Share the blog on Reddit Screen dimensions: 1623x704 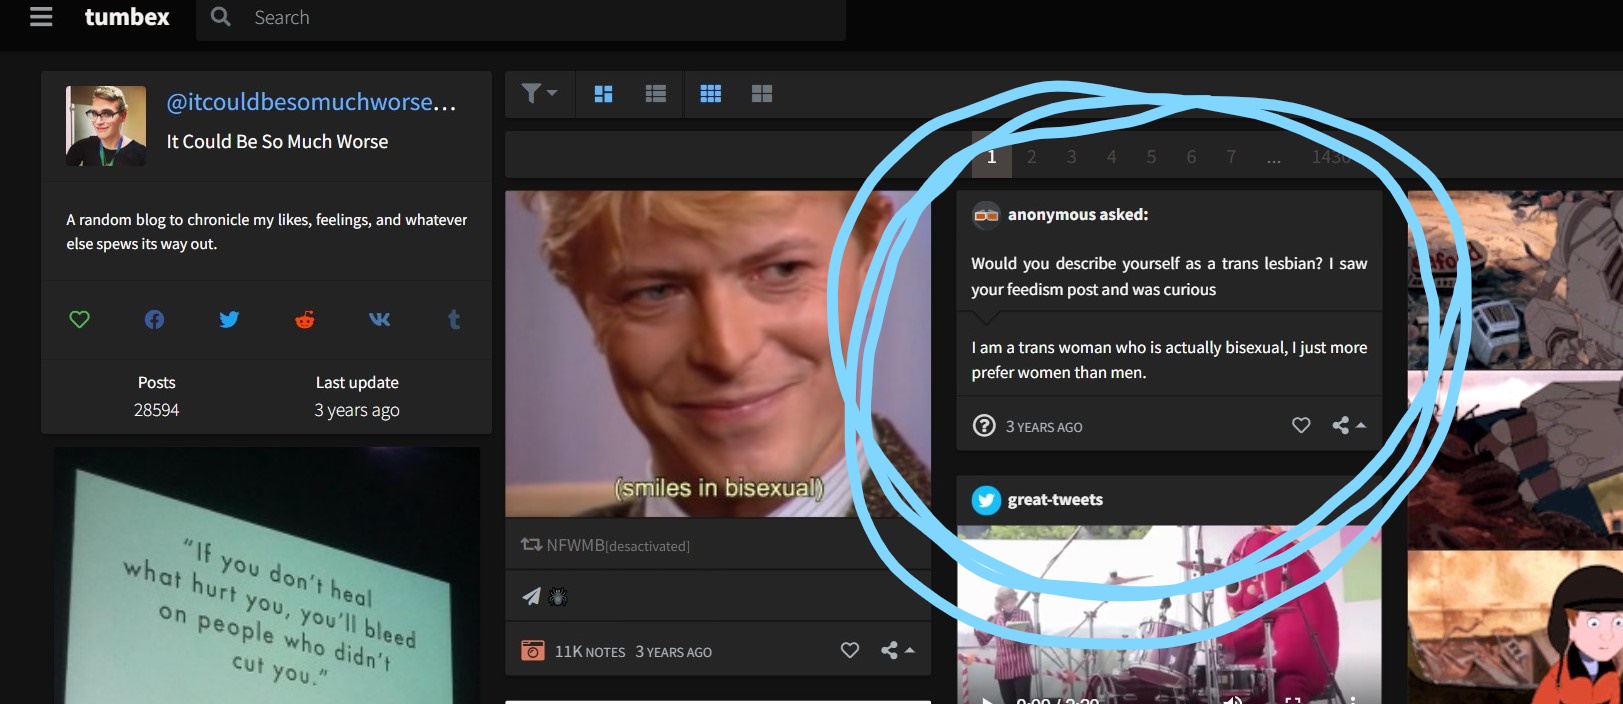coord(305,319)
